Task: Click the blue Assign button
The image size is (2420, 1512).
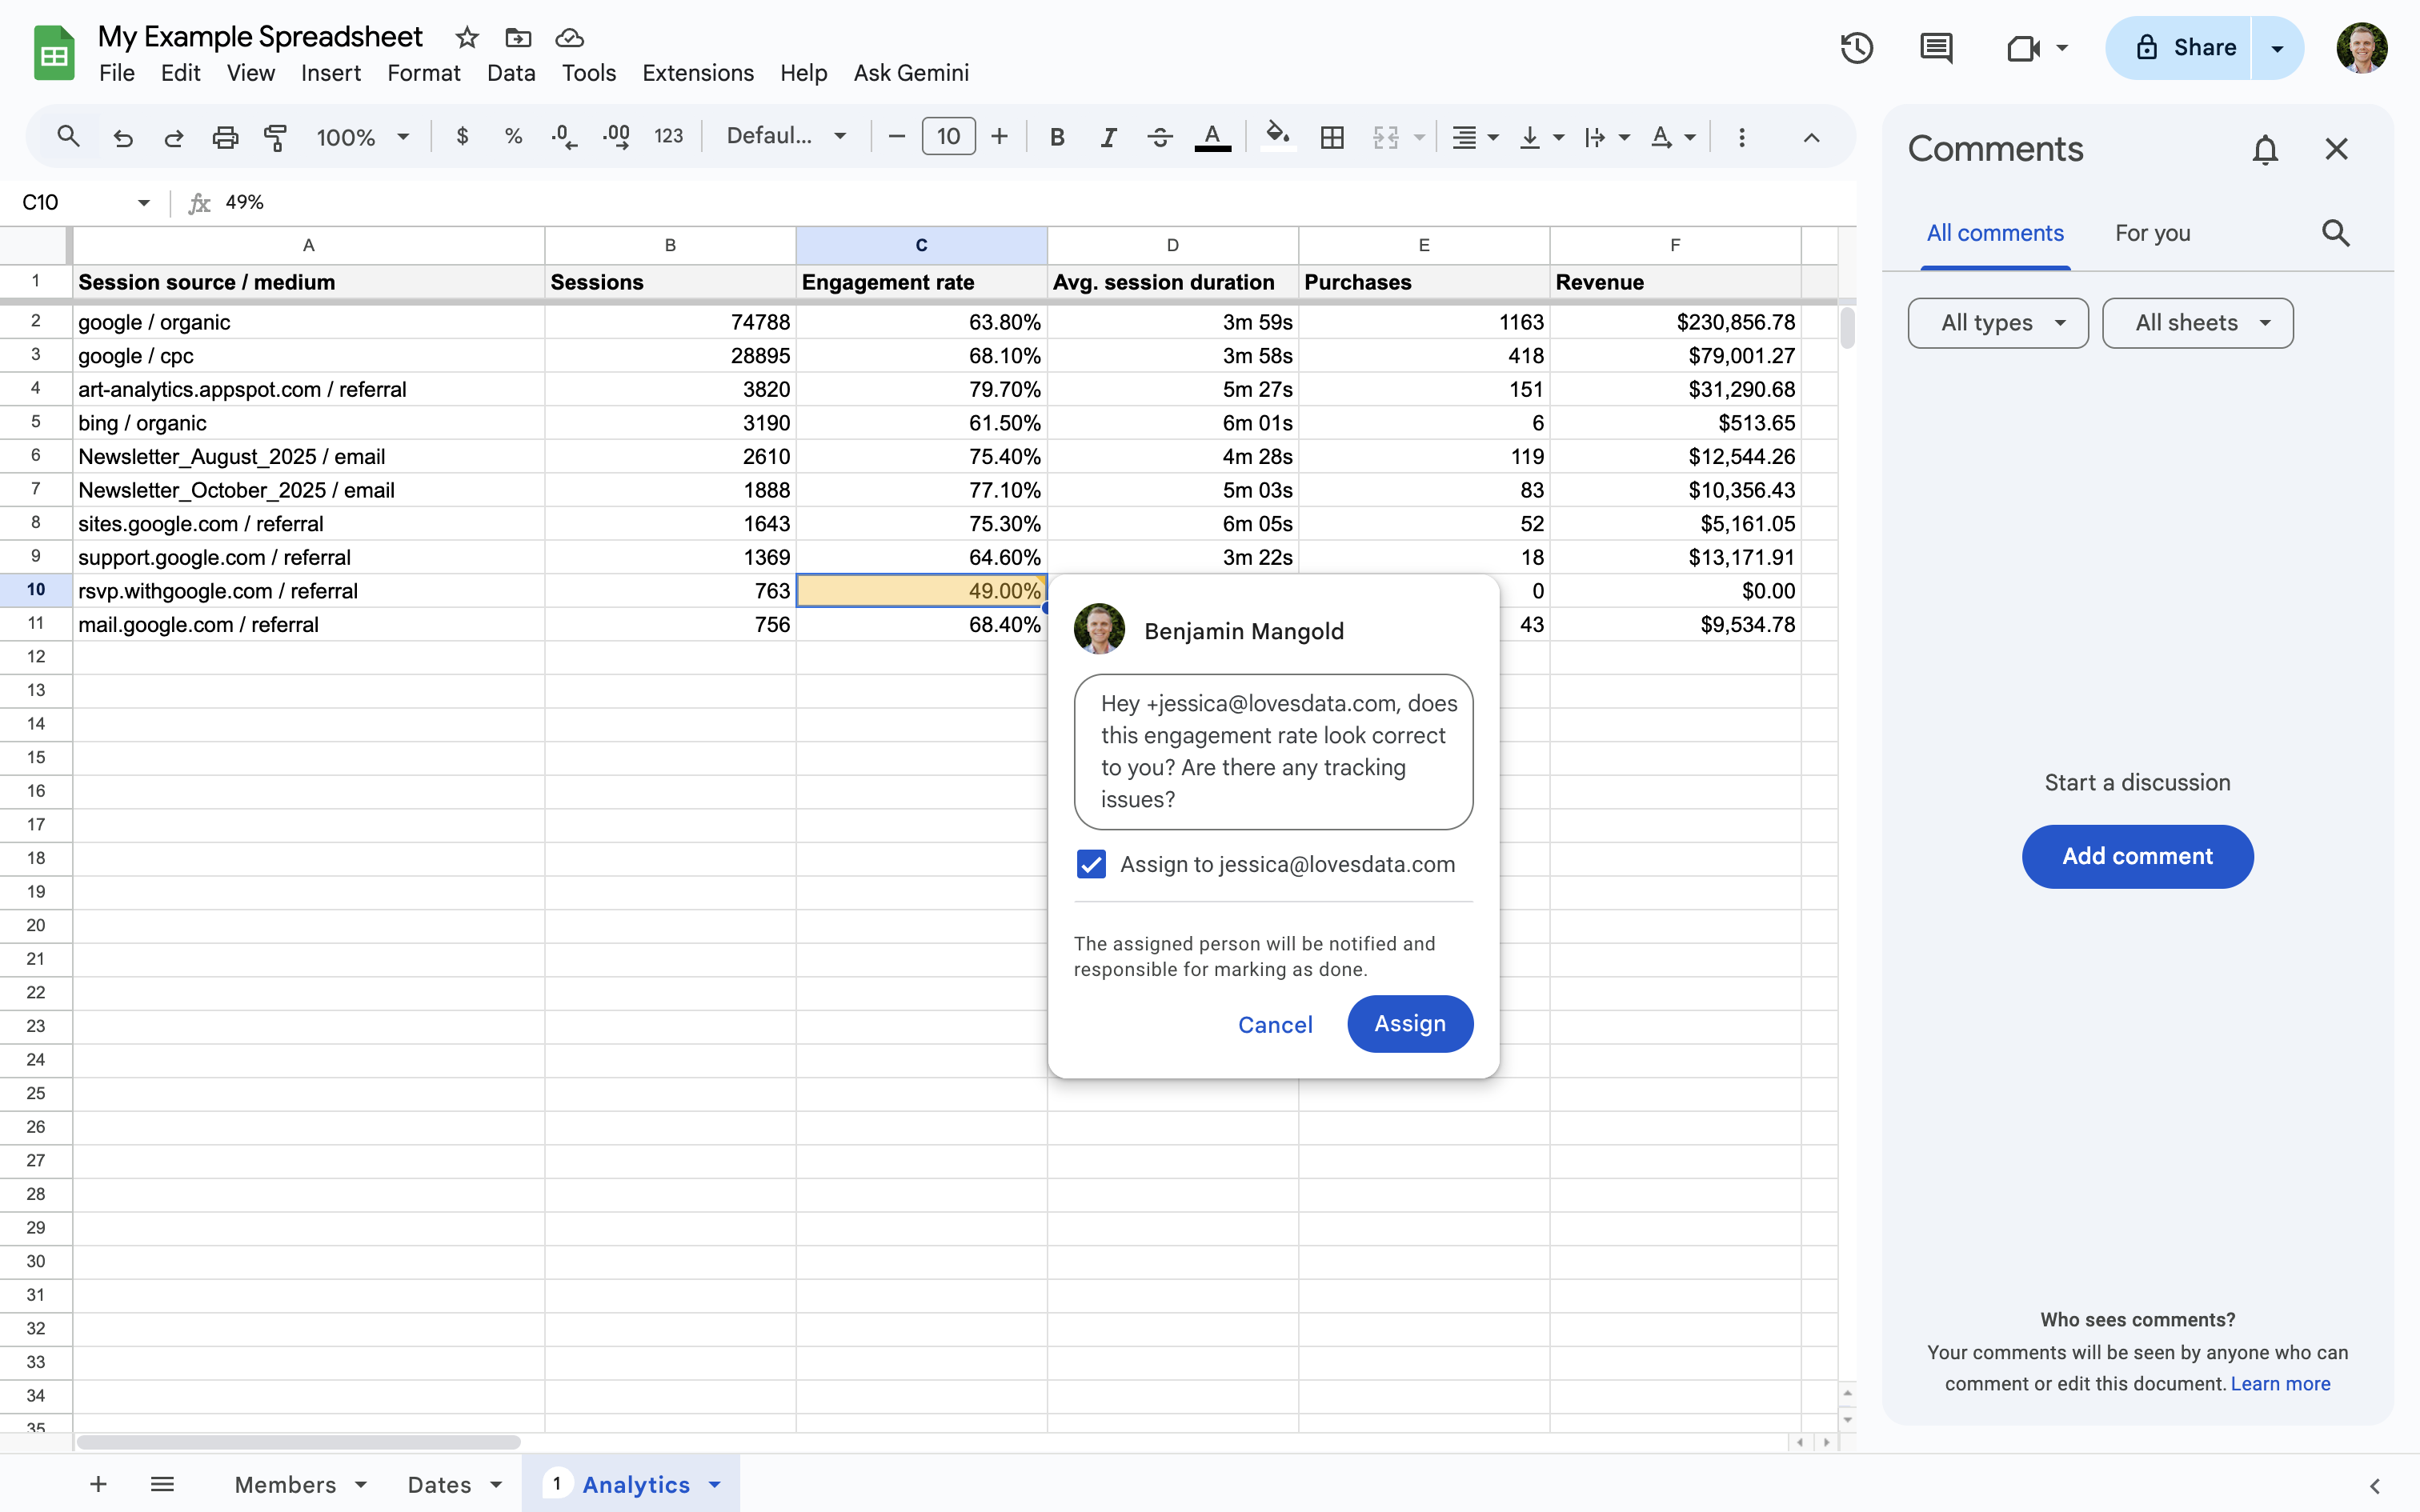Action: [1409, 1023]
